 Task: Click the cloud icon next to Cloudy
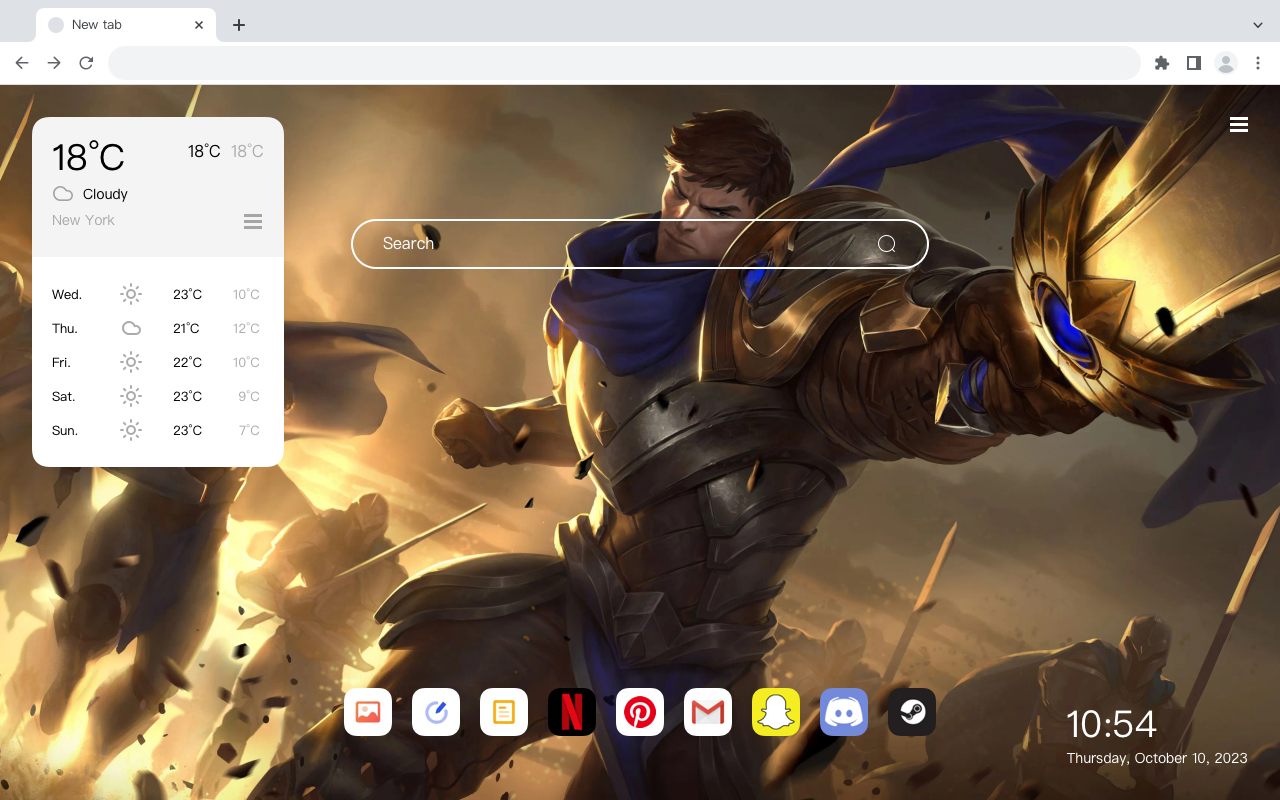[63, 194]
